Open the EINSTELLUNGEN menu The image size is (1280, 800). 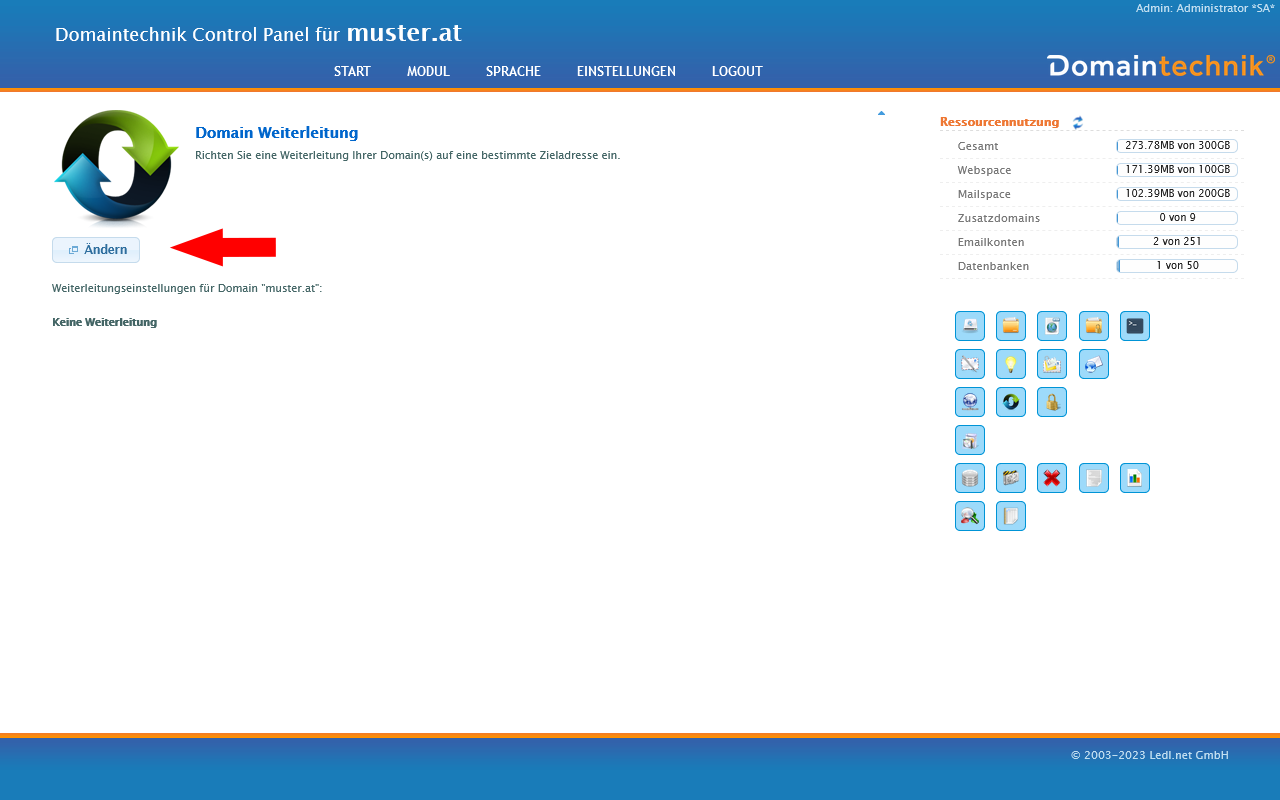pos(626,71)
